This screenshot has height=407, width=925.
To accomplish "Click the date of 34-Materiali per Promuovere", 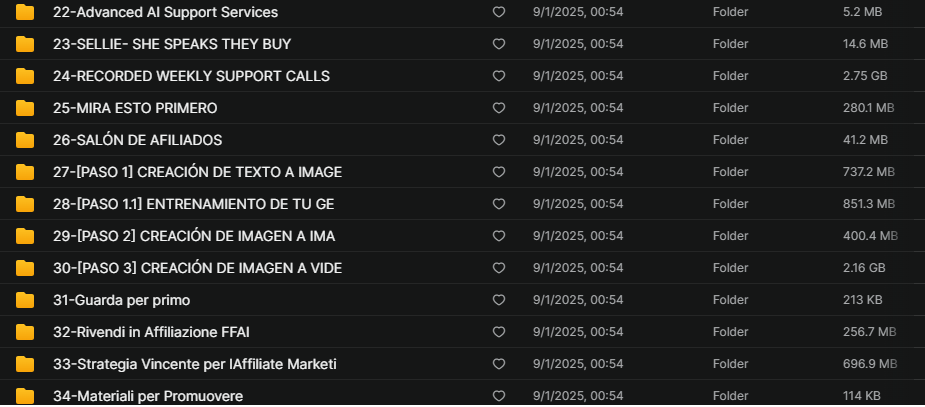I will pyautogui.click(x=578, y=396).
